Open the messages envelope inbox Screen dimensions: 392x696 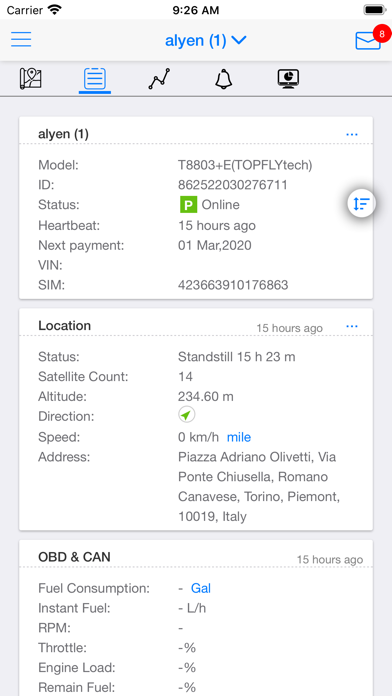point(368,41)
